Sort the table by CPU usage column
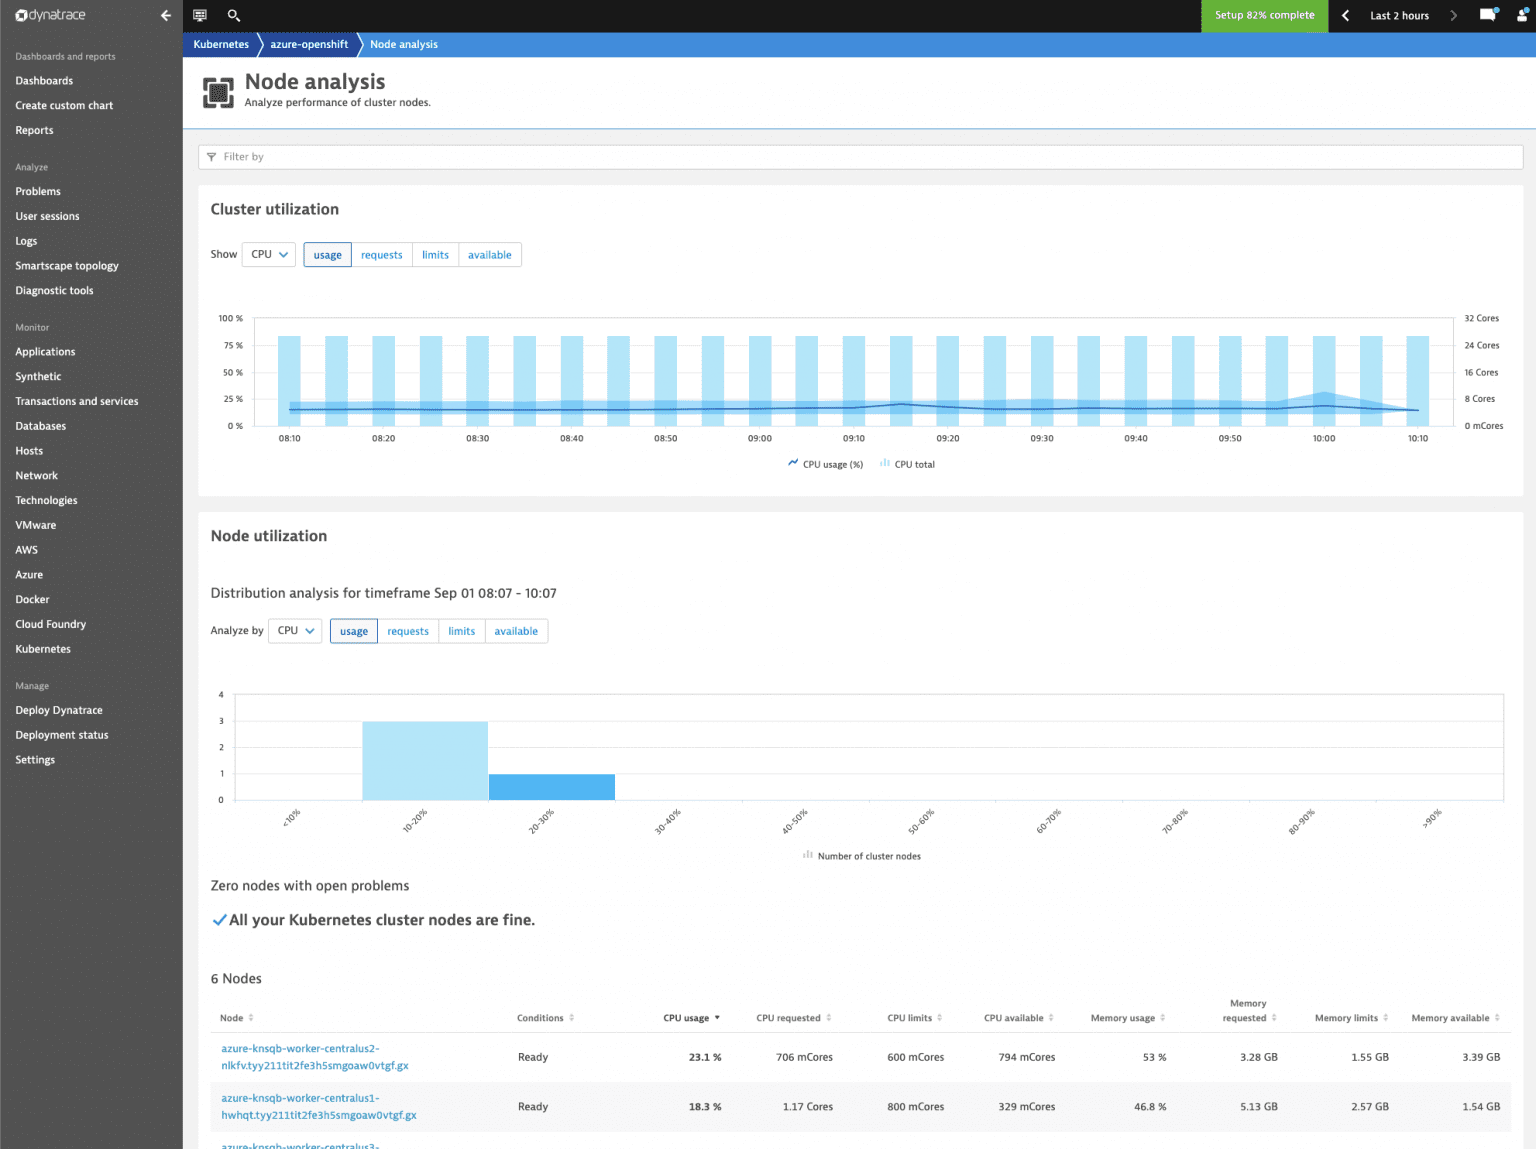 coord(685,1017)
